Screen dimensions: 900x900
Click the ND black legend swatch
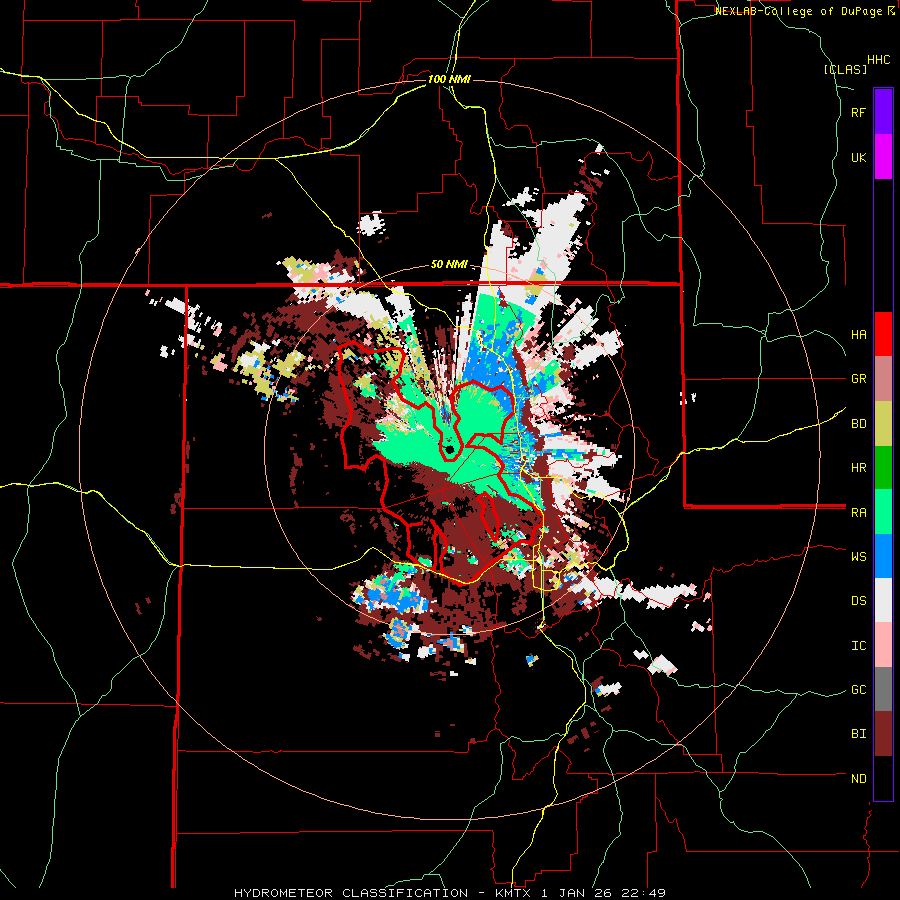tap(883, 778)
